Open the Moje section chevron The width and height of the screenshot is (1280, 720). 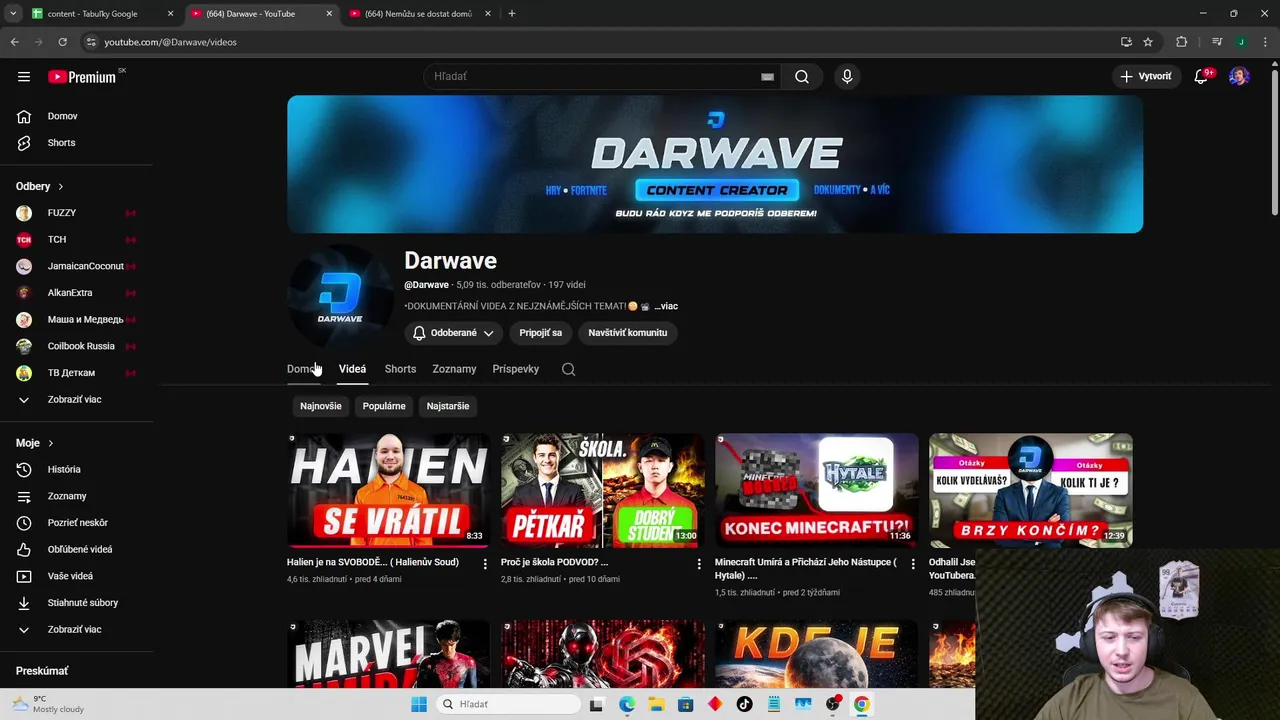tap(50, 443)
